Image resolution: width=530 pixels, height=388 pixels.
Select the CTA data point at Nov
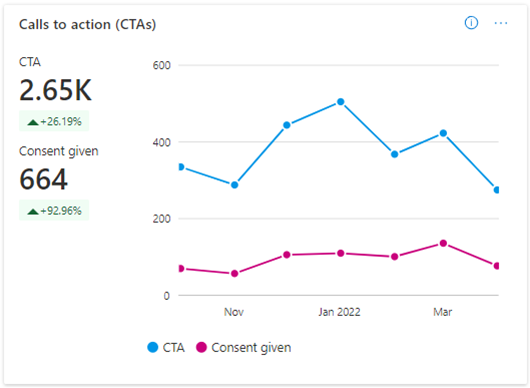coord(234,185)
